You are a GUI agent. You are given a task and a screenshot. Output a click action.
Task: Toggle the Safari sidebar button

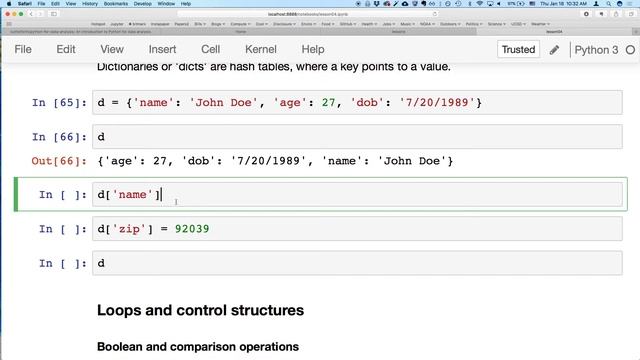coord(54,14)
